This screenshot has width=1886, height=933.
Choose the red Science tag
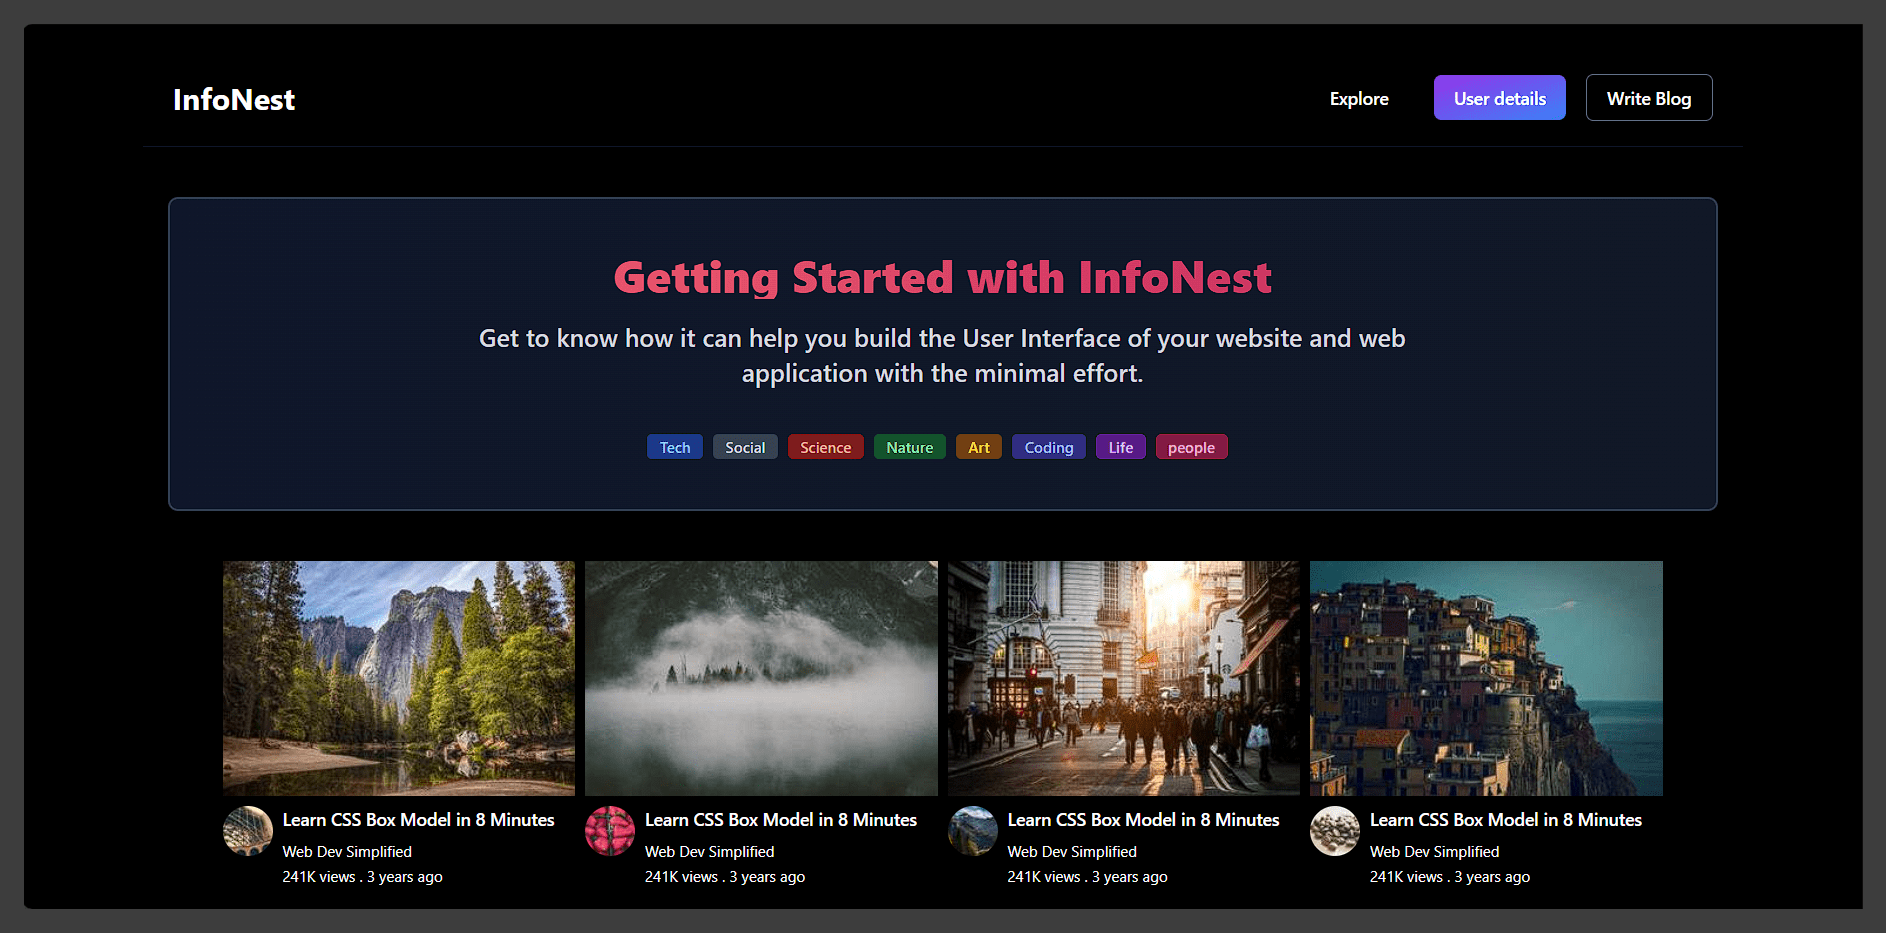(825, 447)
